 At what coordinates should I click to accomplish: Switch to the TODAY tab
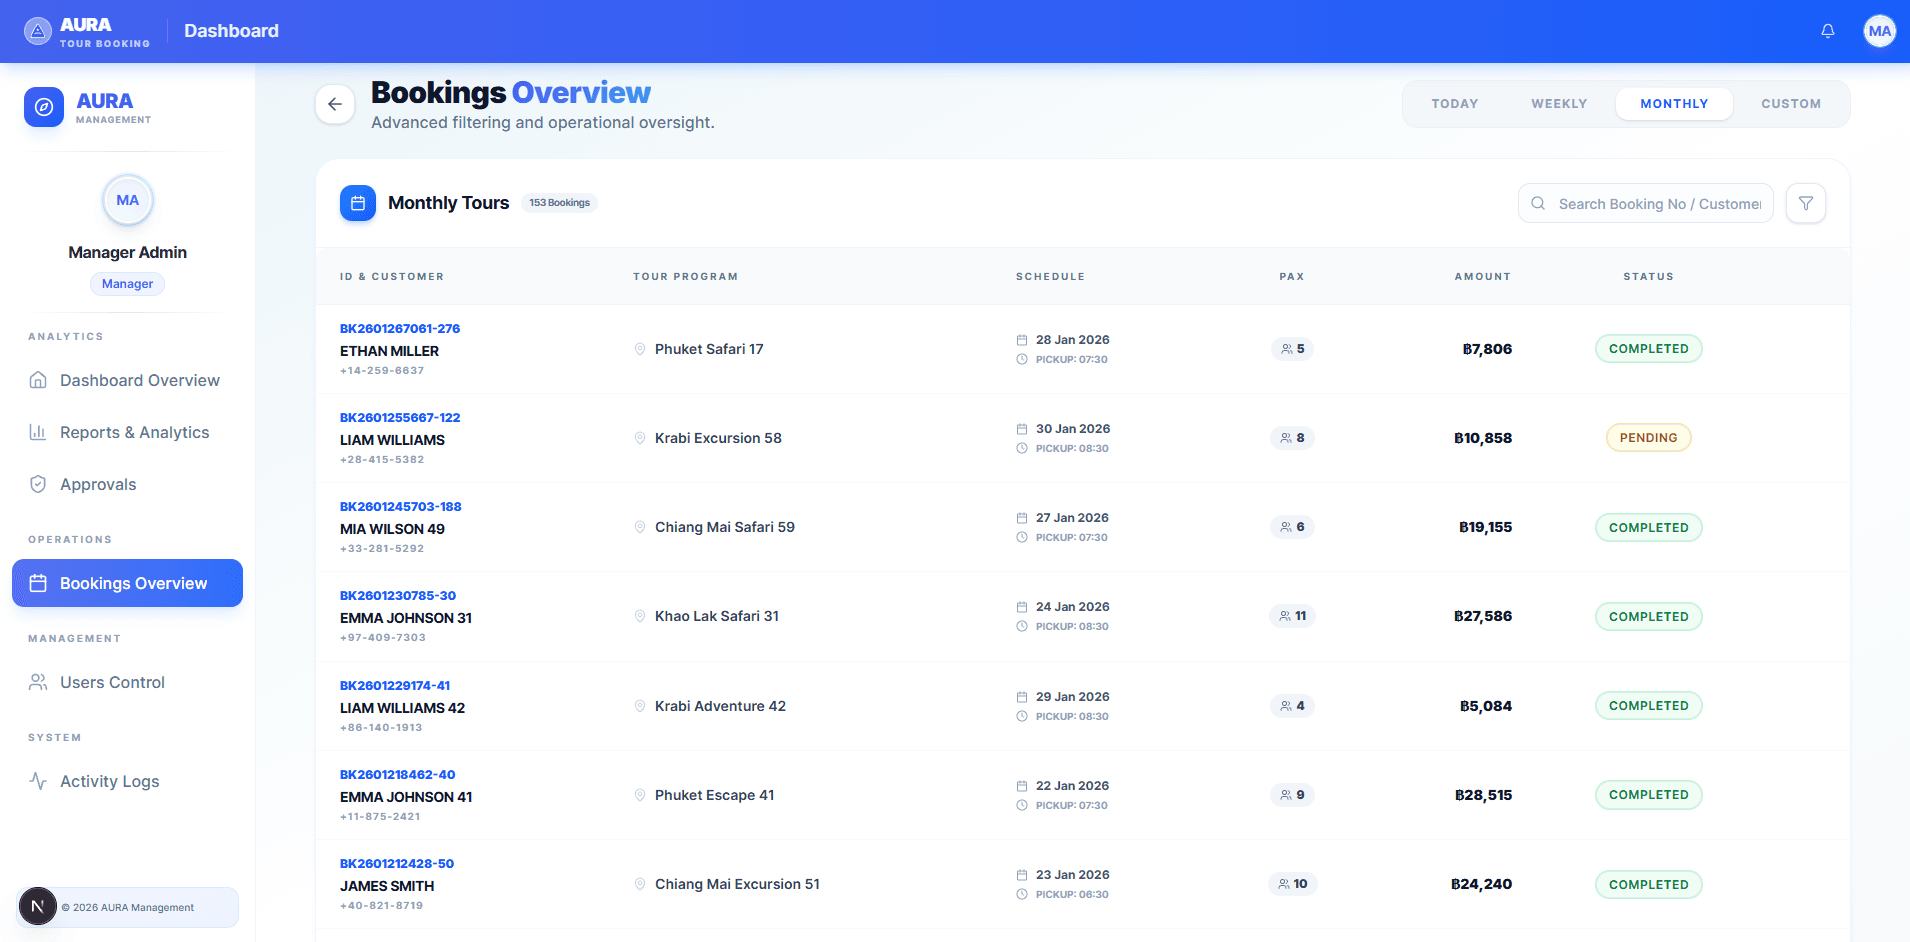pos(1454,104)
